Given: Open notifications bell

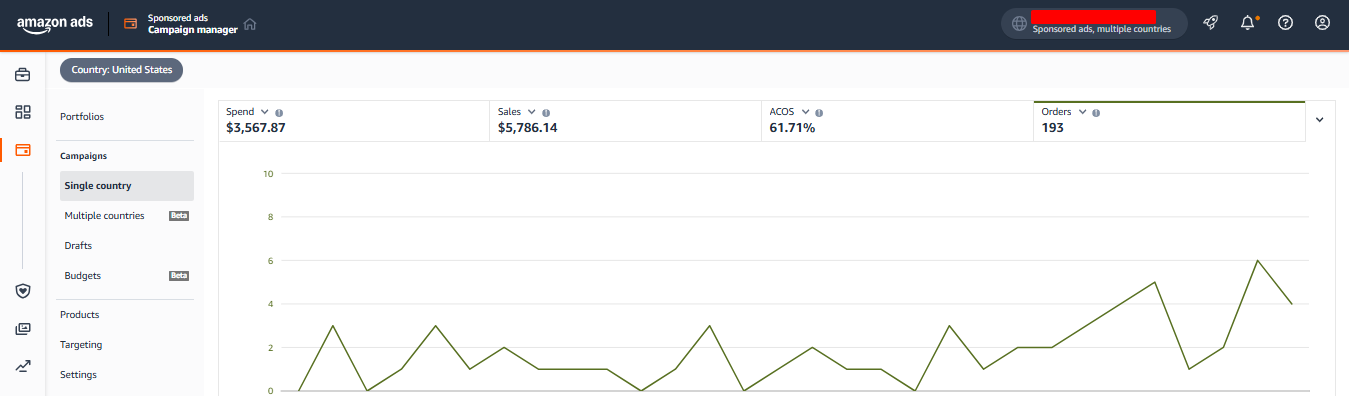Looking at the screenshot, I should (1248, 23).
